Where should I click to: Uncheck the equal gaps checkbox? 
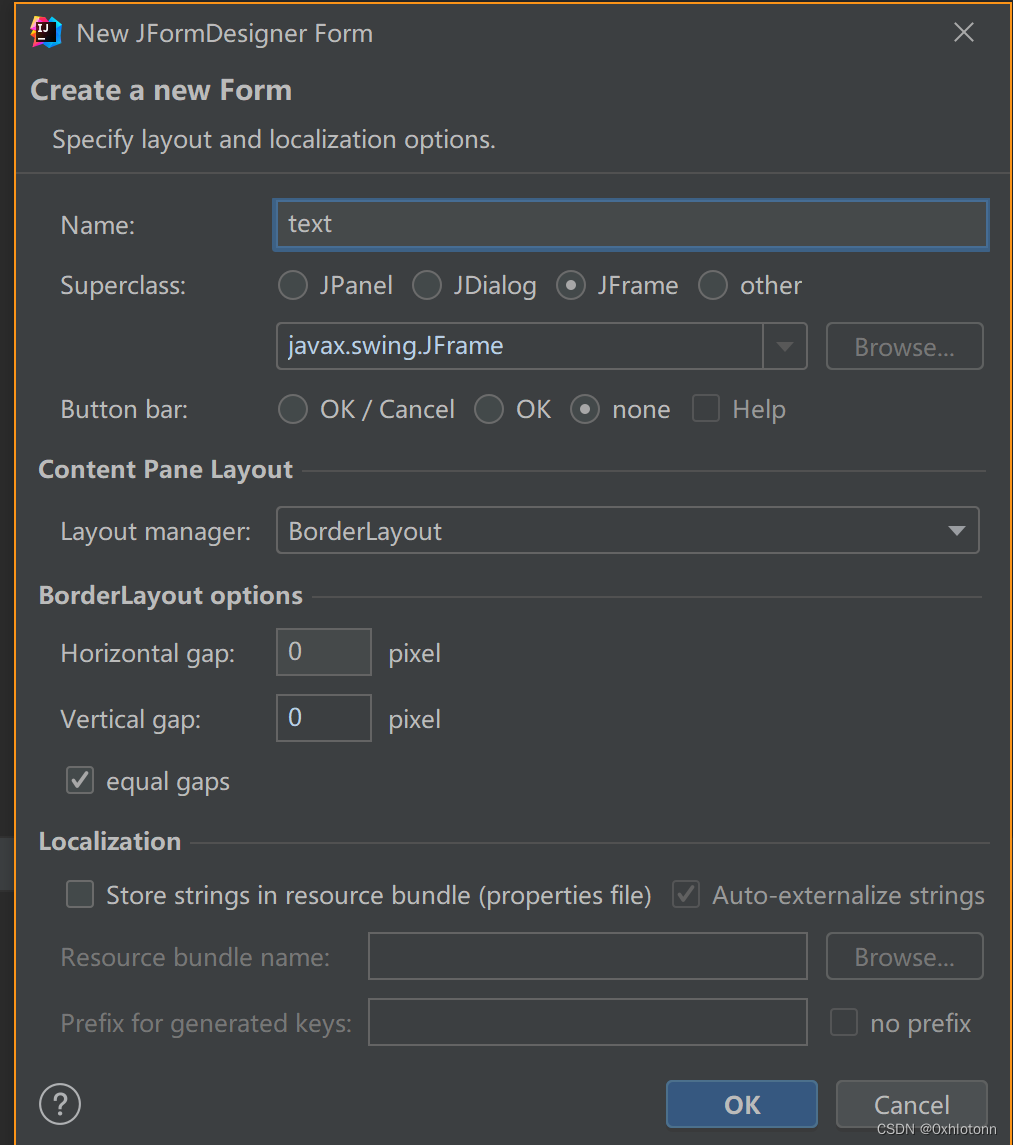point(80,781)
